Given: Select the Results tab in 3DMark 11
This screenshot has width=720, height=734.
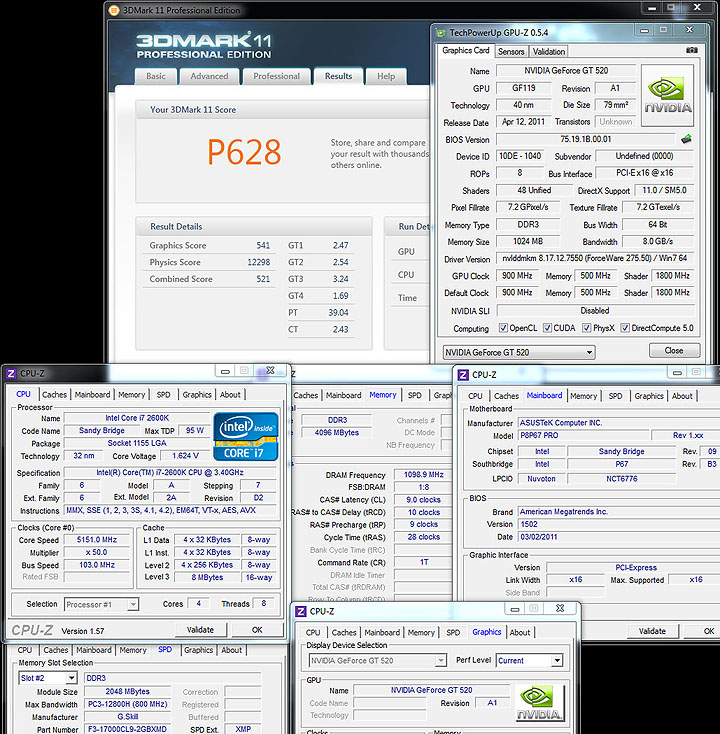Looking at the screenshot, I should point(338,76).
